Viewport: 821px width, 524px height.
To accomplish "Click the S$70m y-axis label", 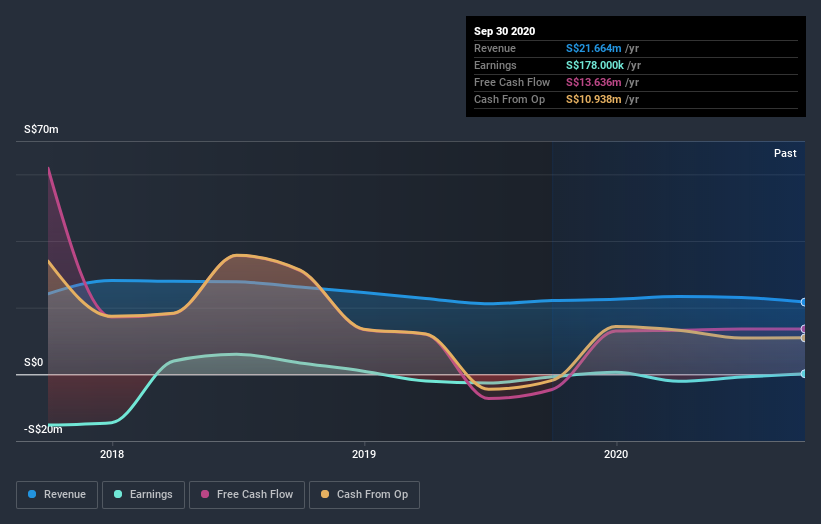I will tap(41, 129).
